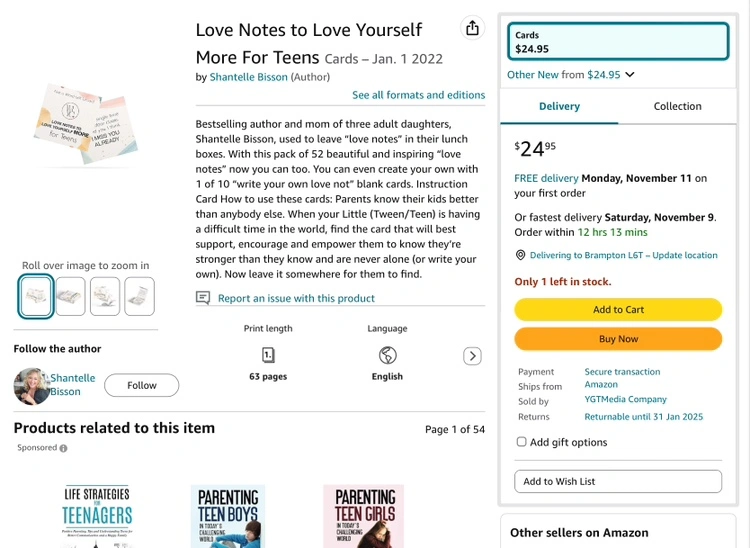Follow the author Shantelle Bisson
Viewport: 750px width, 548px height.
[141, 385]
